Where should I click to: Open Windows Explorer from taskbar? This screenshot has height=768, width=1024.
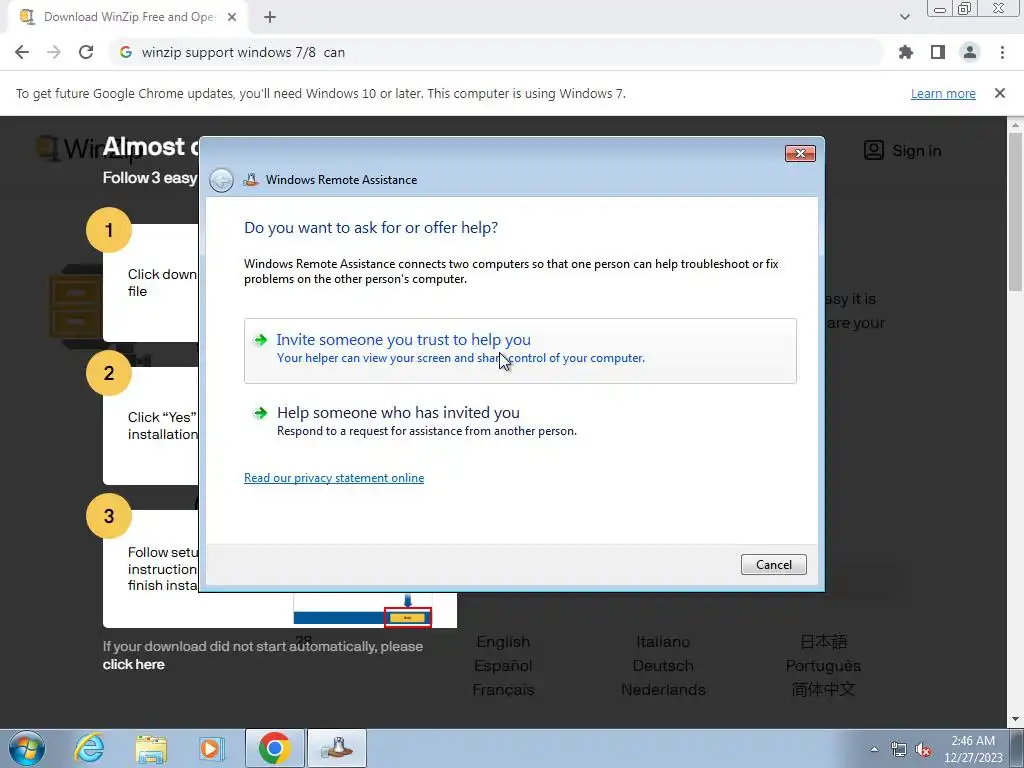(151, 748)
